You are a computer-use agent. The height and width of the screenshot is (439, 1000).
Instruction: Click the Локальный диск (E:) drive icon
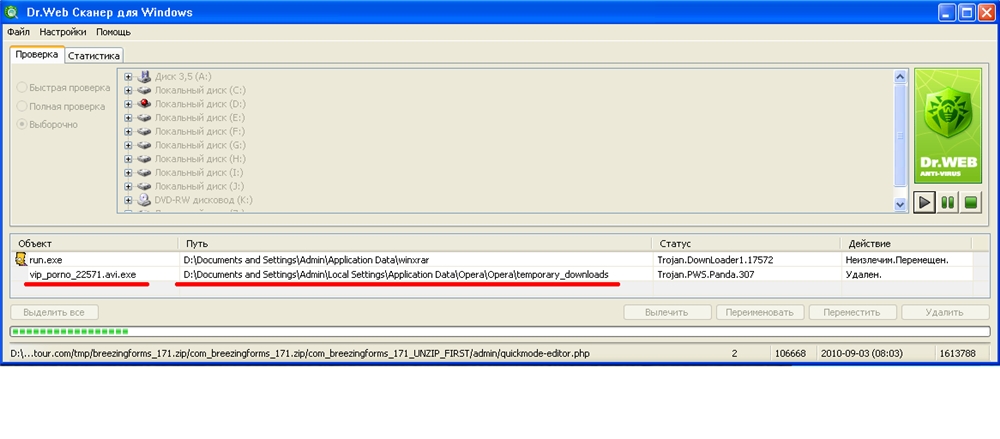point(144,117)
